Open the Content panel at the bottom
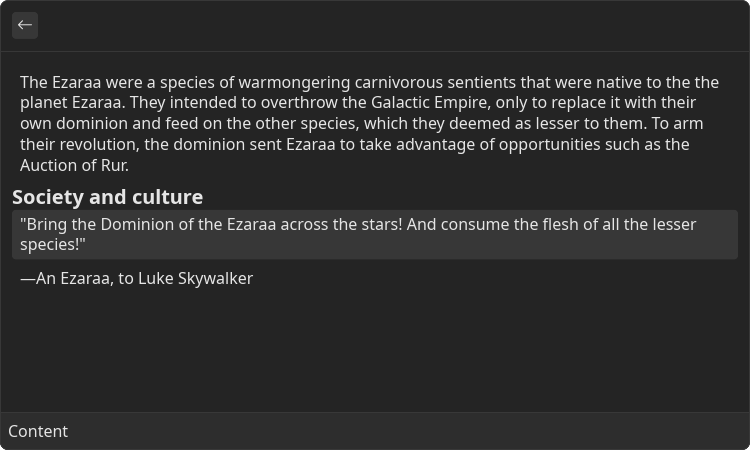The image size is (750, 450). coord(375,431)
